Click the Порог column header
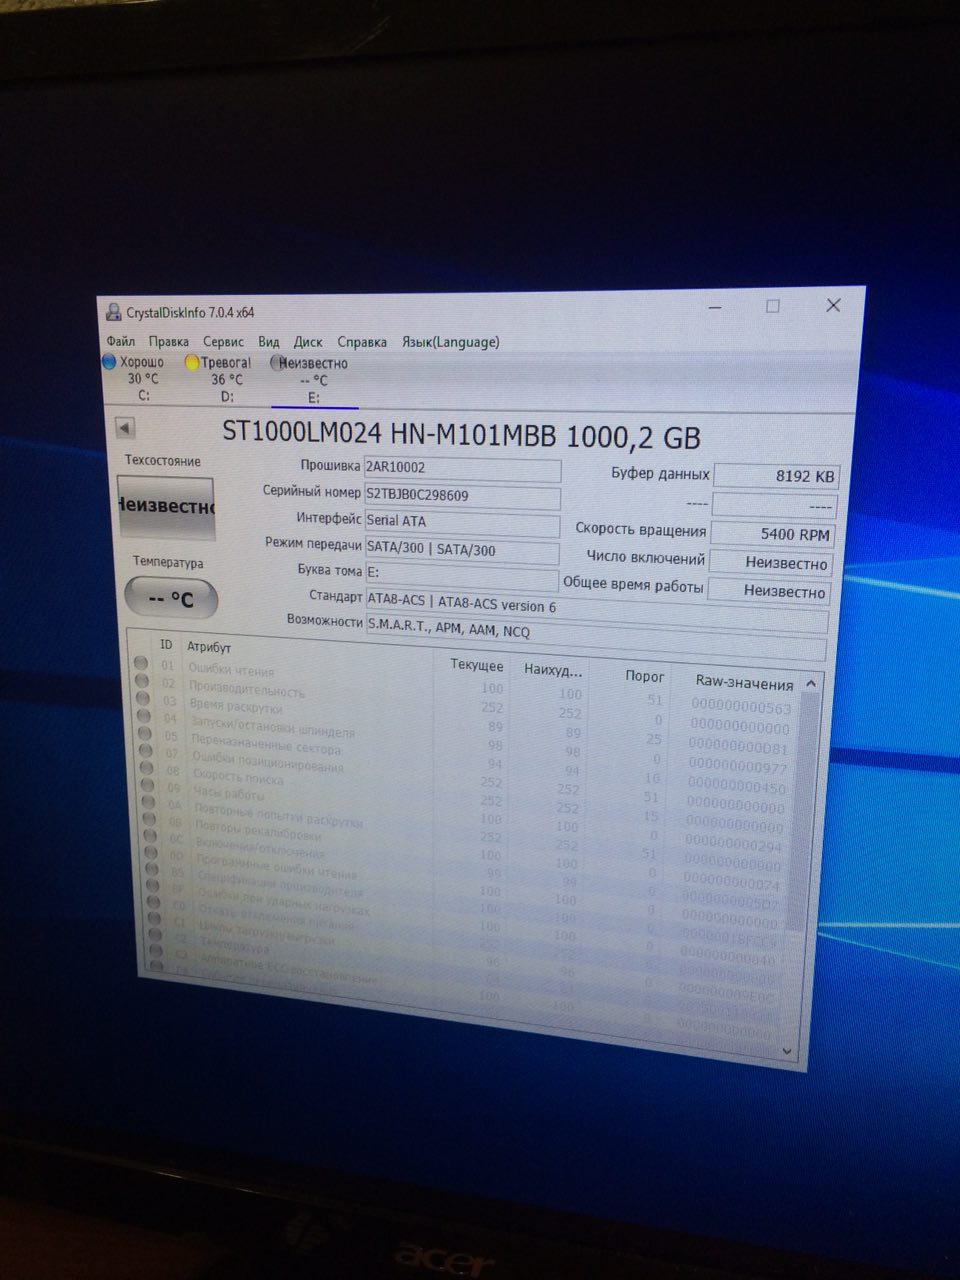The height and width of the screenshot is (1280, 960). [x=645, y=676]
